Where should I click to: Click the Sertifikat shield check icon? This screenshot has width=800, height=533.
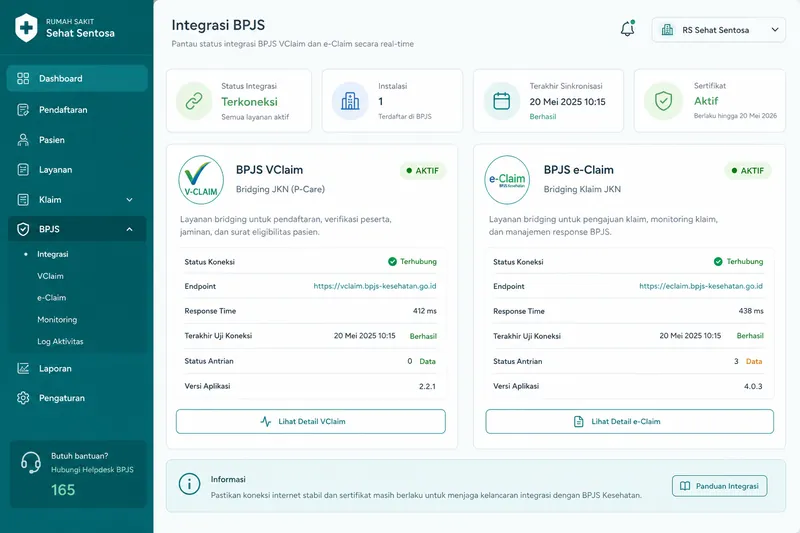663,101
